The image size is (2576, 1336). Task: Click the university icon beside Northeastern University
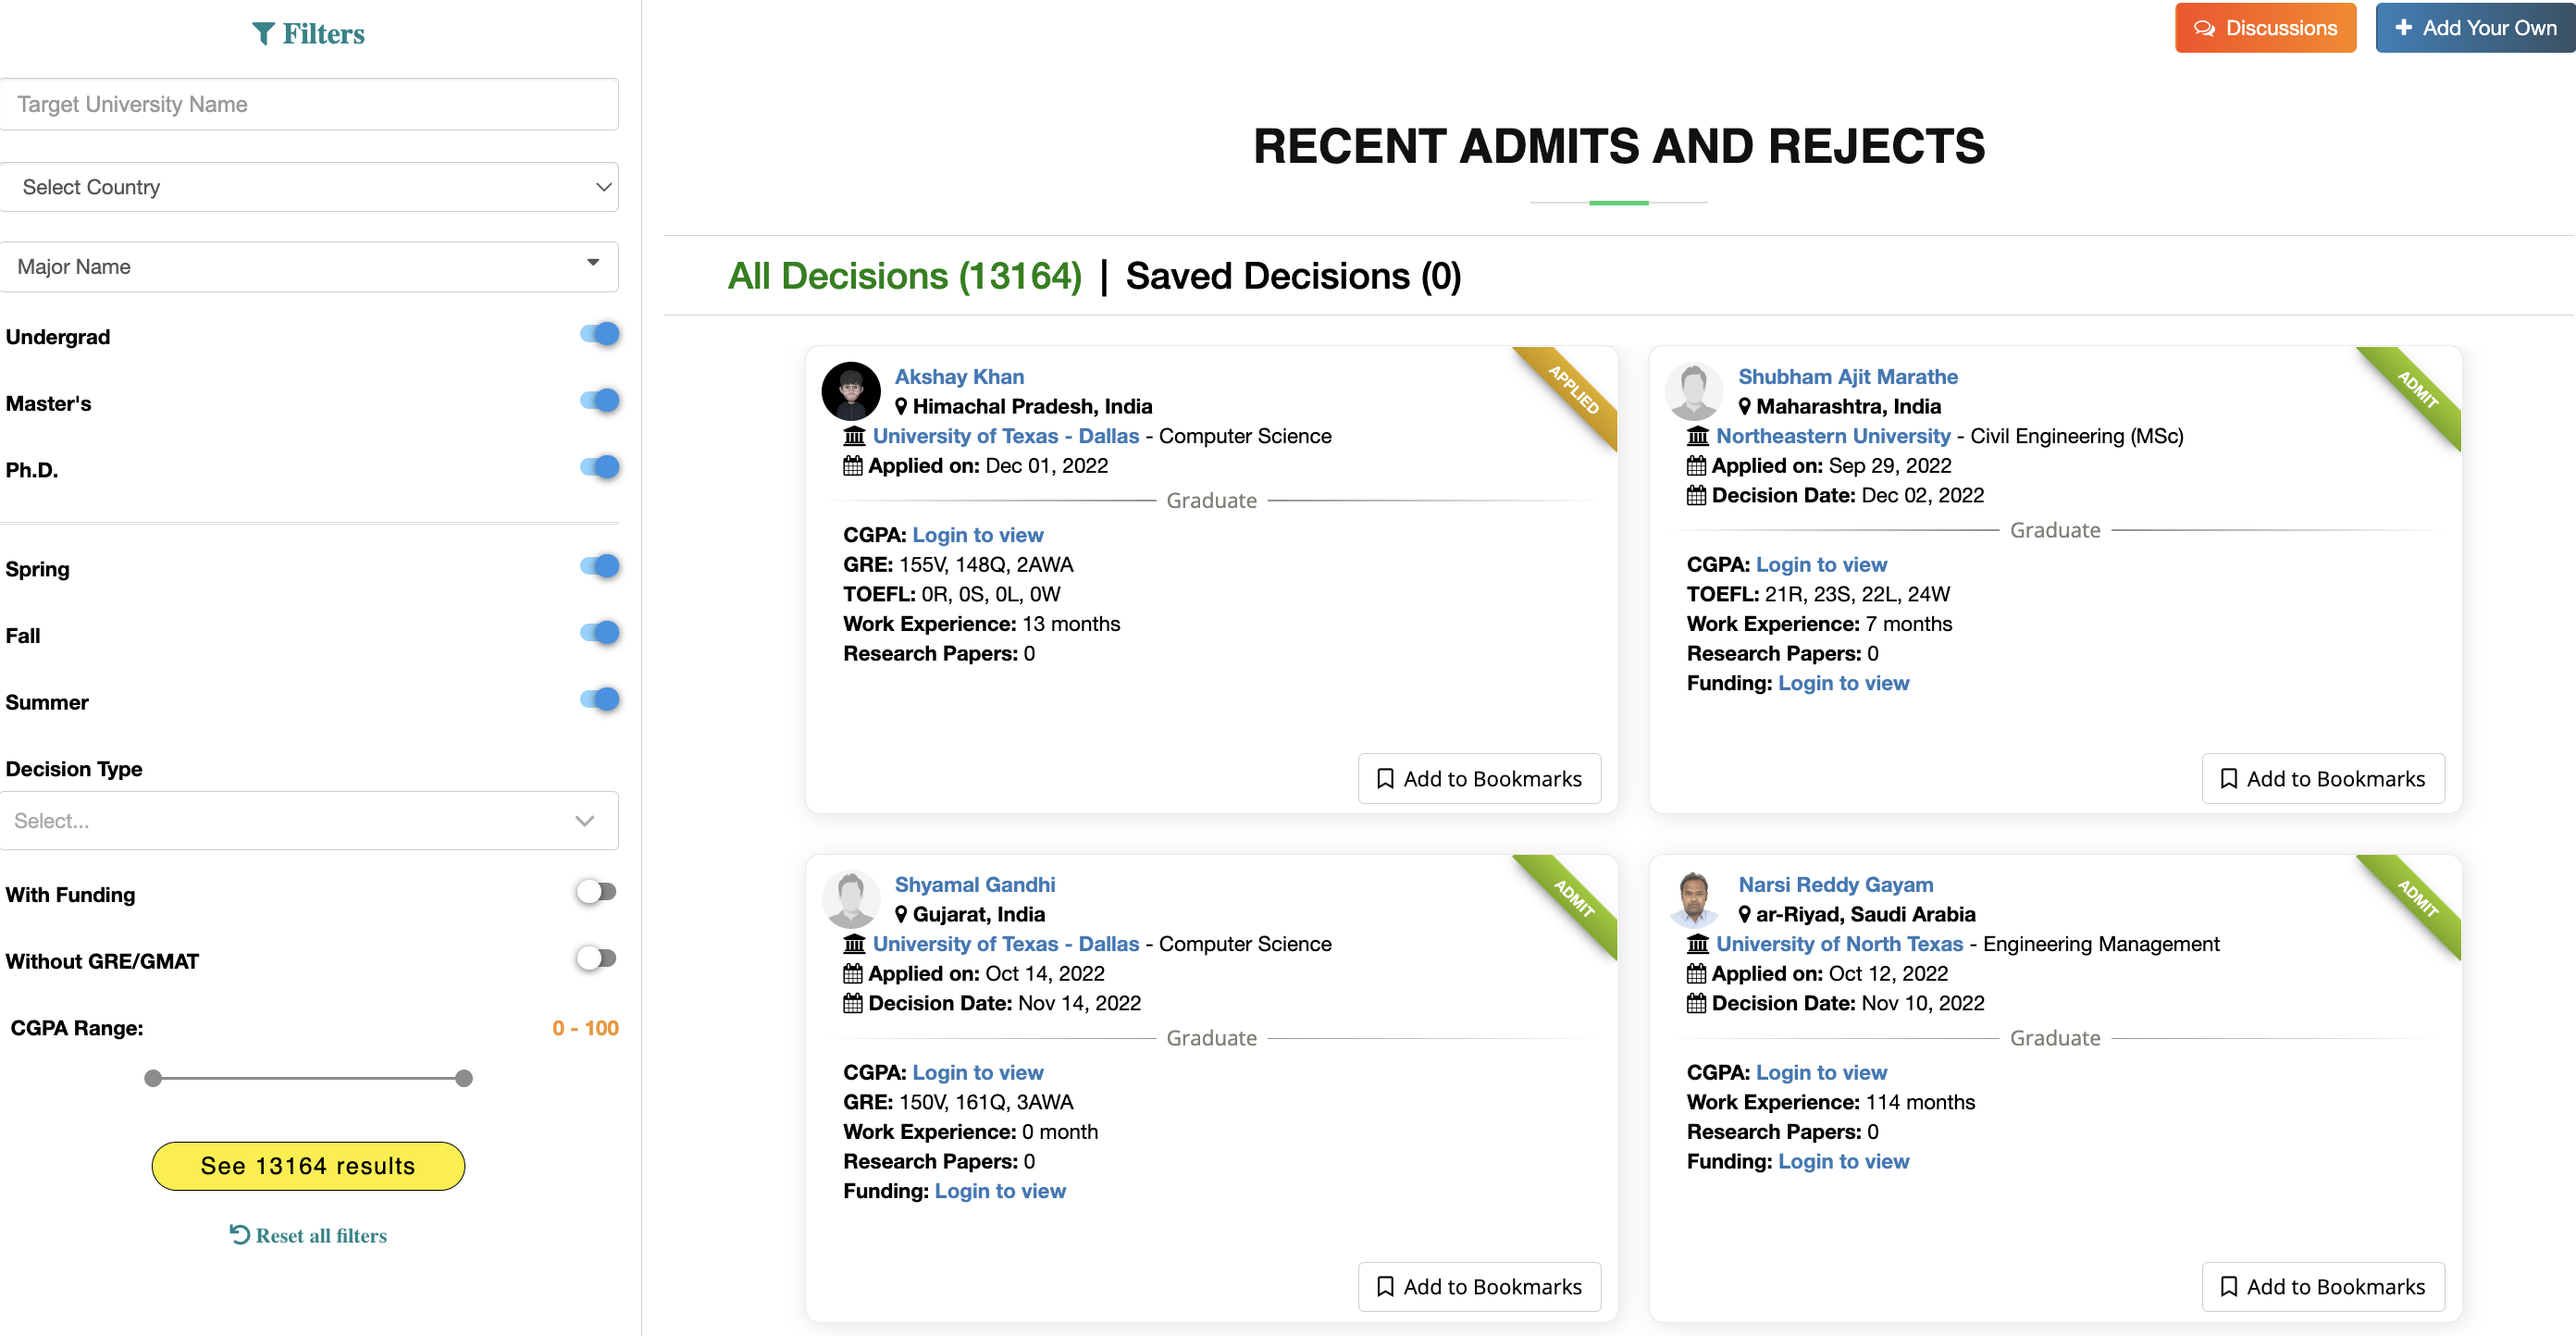(x=1697, y=436)
